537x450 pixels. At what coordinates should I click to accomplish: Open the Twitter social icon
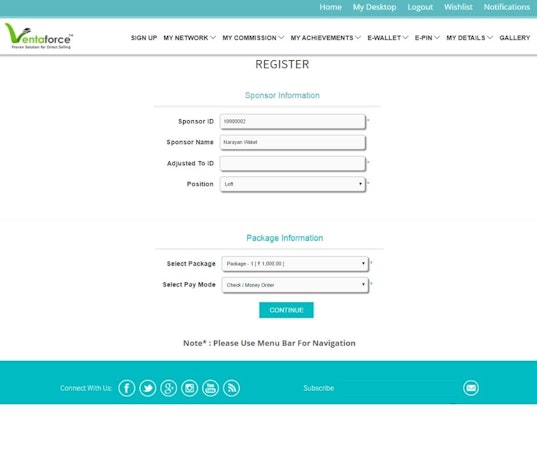tap(148, 388)
